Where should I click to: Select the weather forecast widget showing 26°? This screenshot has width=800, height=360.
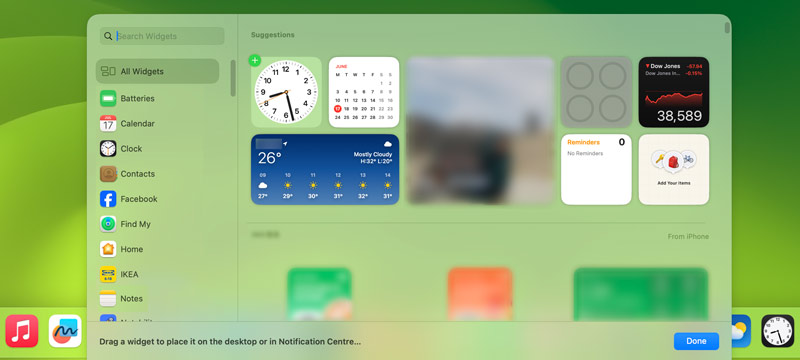coord(325,169)
